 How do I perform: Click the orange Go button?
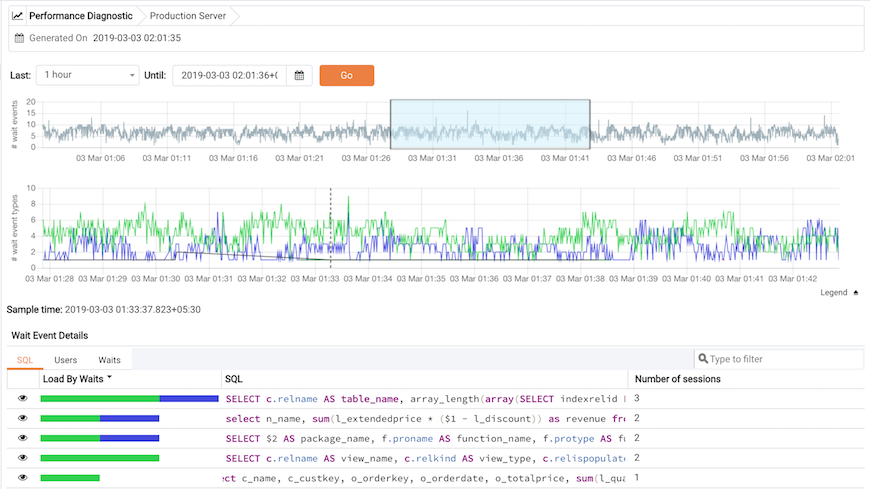tap(347, 75)
